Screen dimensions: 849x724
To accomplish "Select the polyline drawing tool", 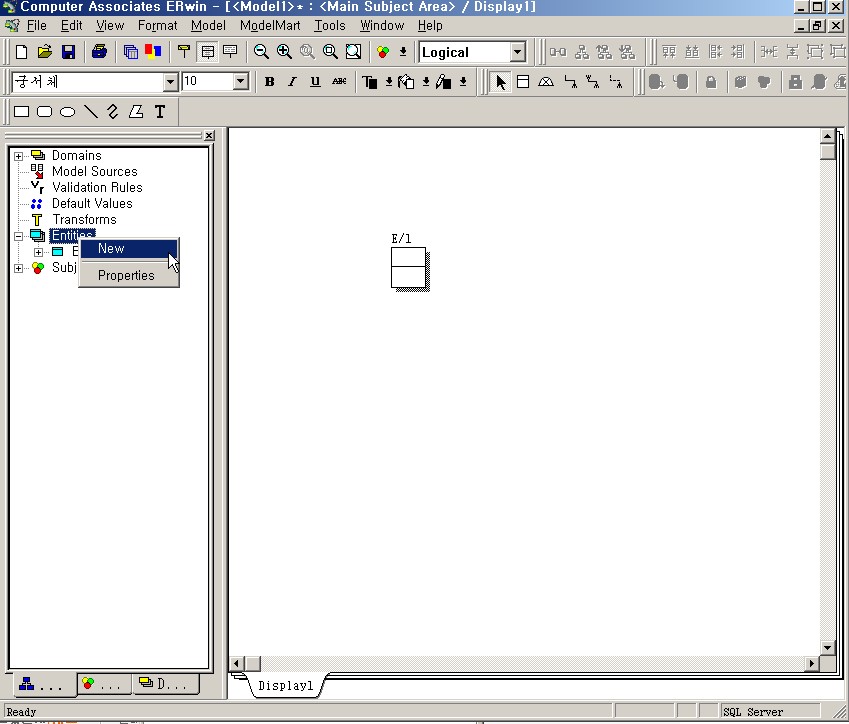I will 113,112.
